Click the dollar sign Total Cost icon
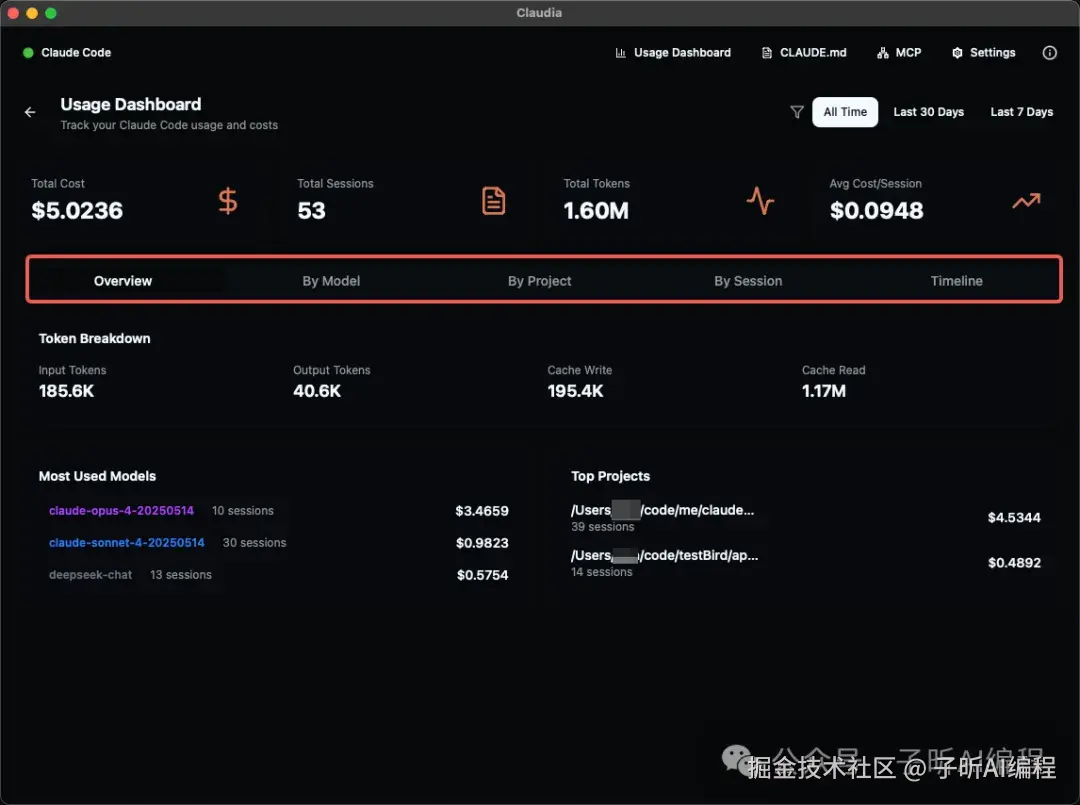Image resolution: width=1080 pixels, height=805 pixels. click(x=228, y=201)
